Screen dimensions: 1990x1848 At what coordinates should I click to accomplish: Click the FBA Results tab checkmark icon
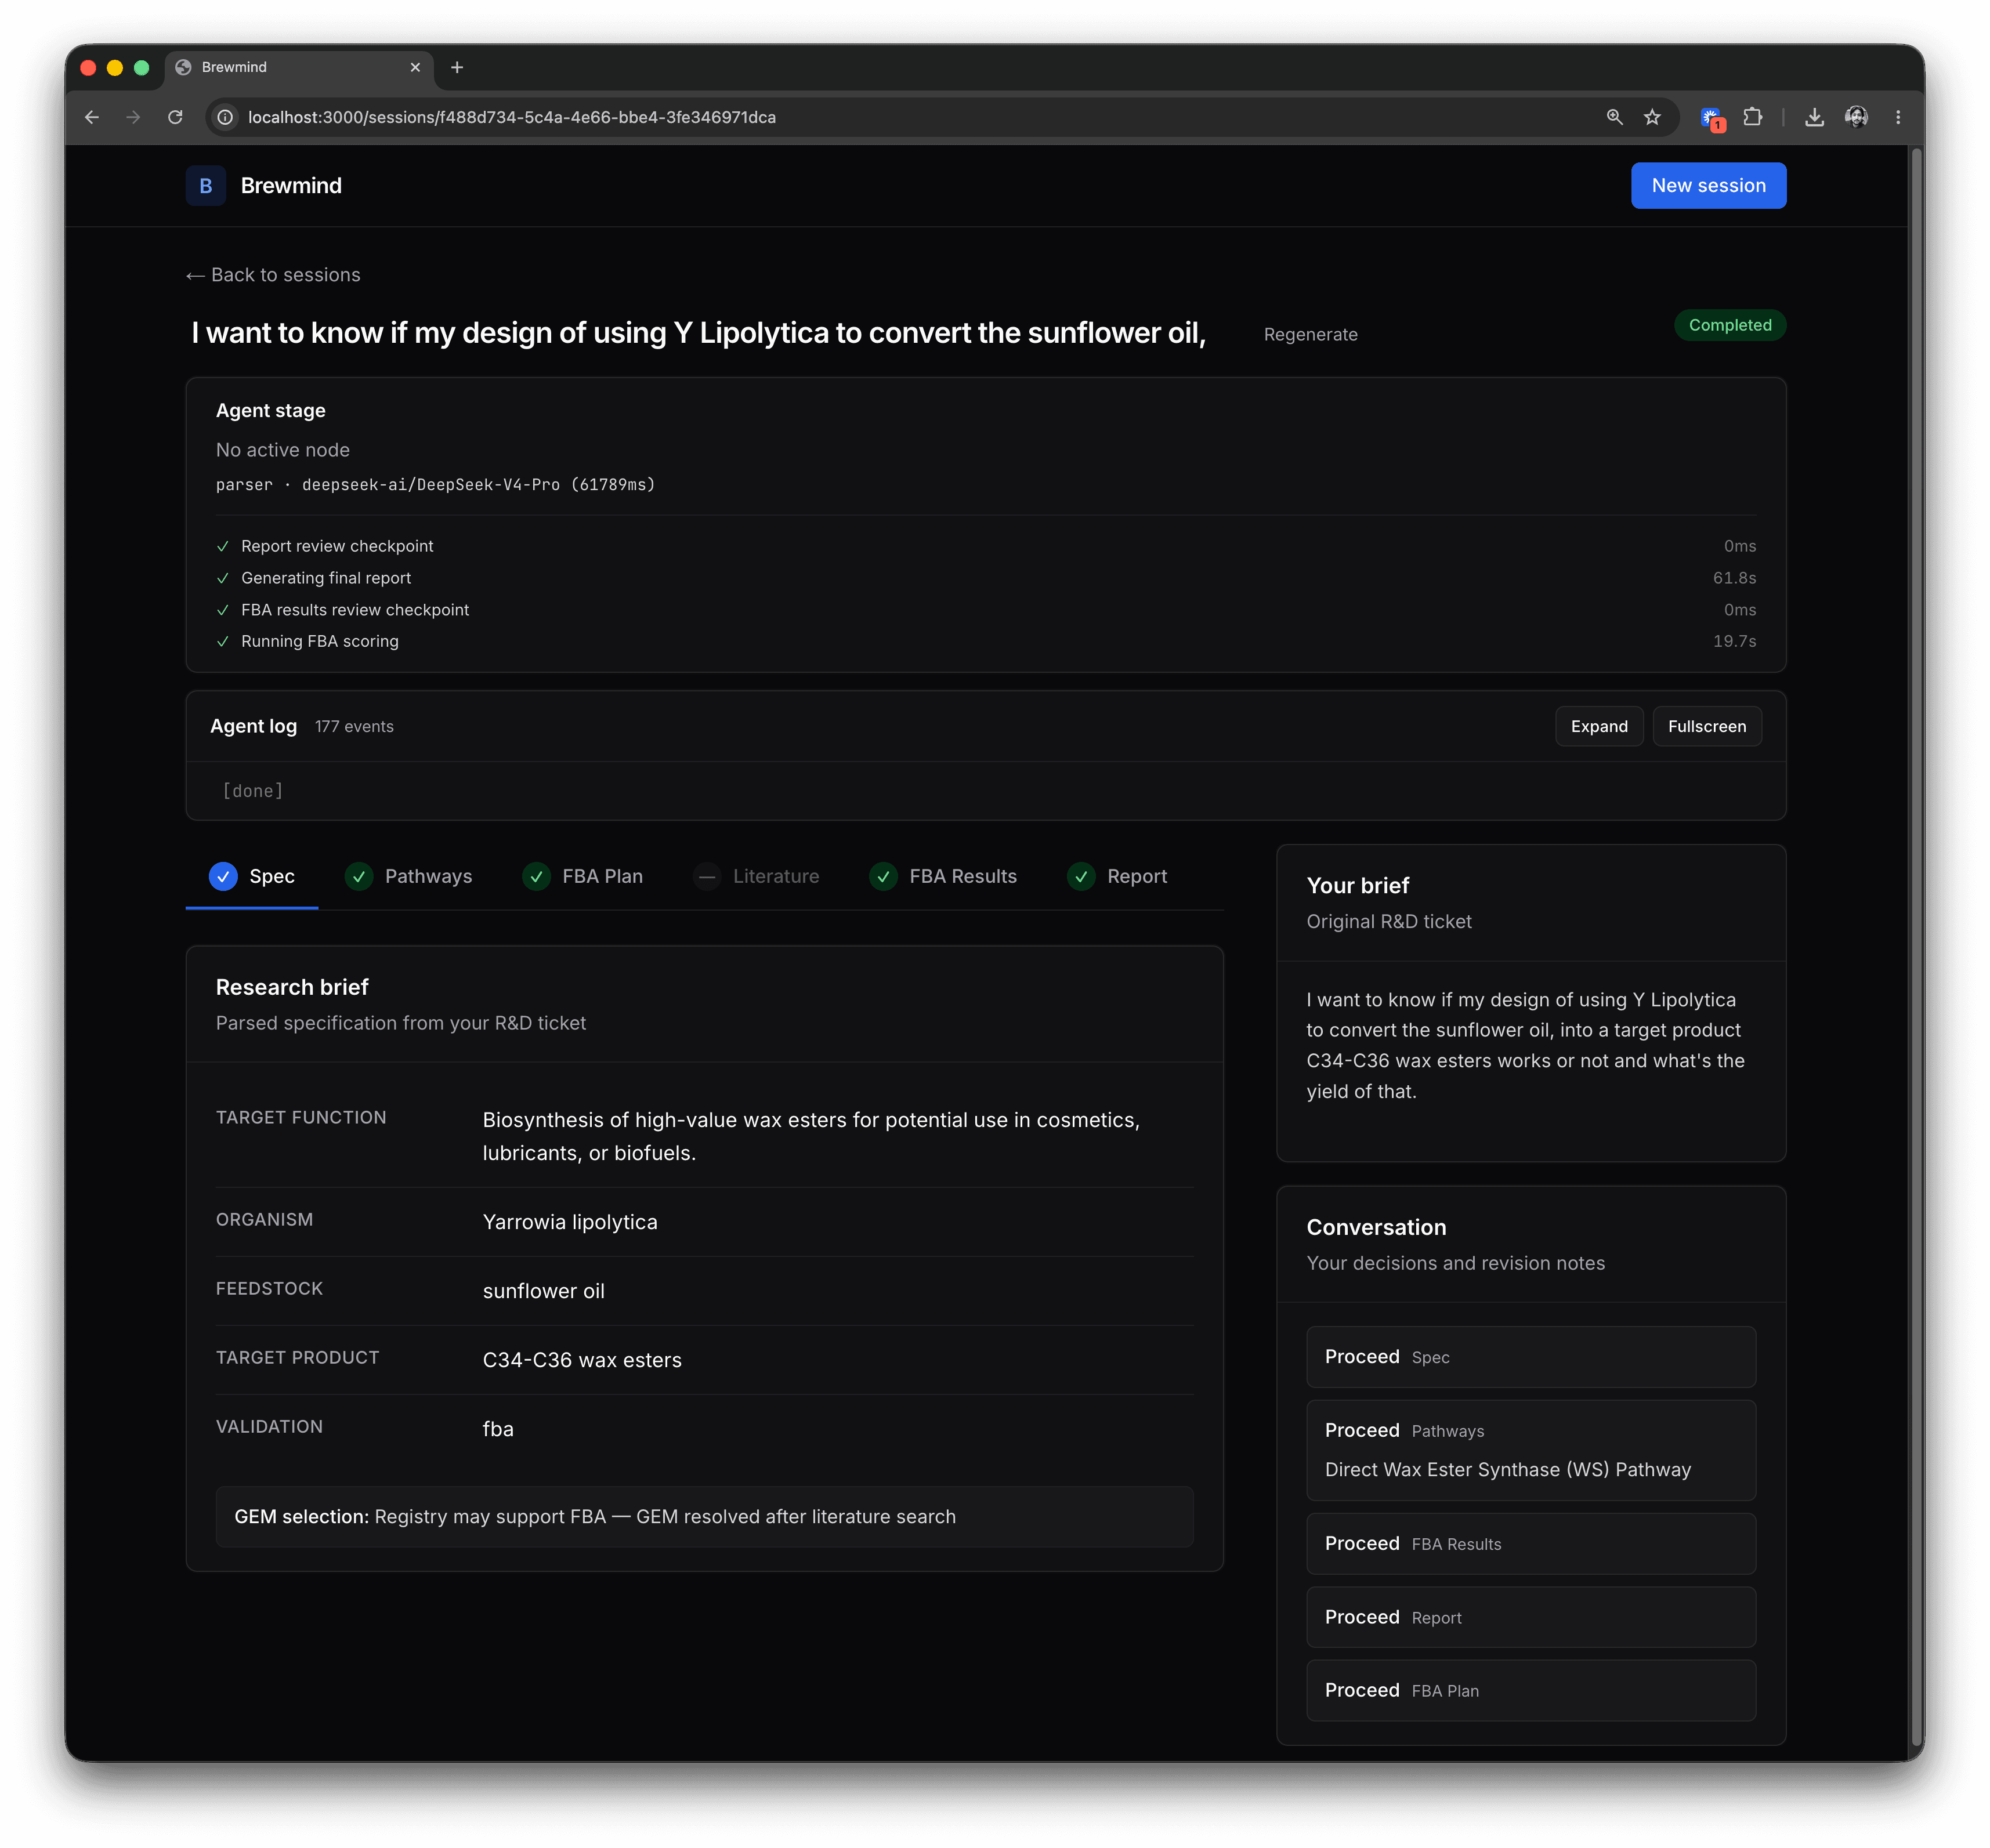click(884, 876)
